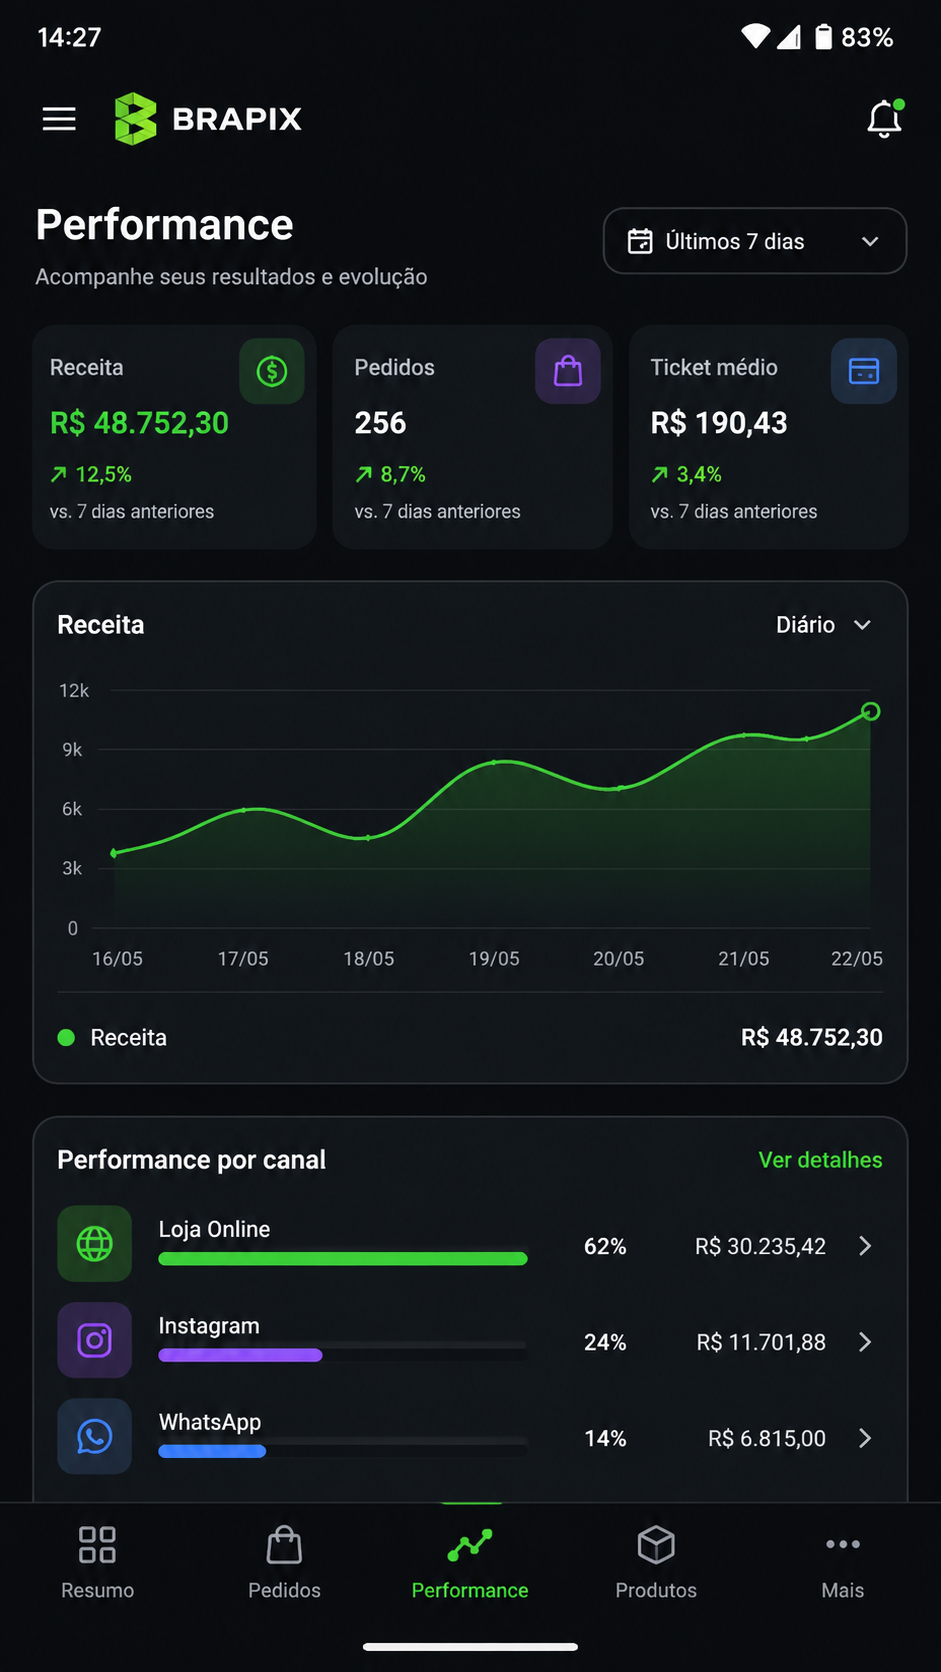The width and height of the screenshot is (941, 1672).
Task: Tap the Performance por canal heading
Action: (191, 1160)
